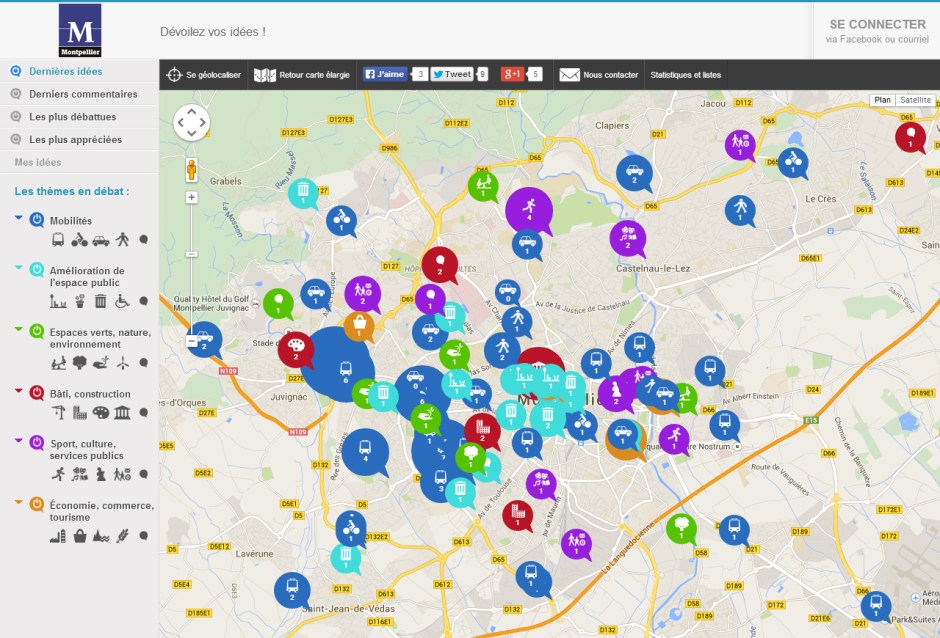This screenshot has width=940, height=638.
Task: Filter by bicycle icon under Mobilités
Action: pyautogui.click(x=79, y=240)
